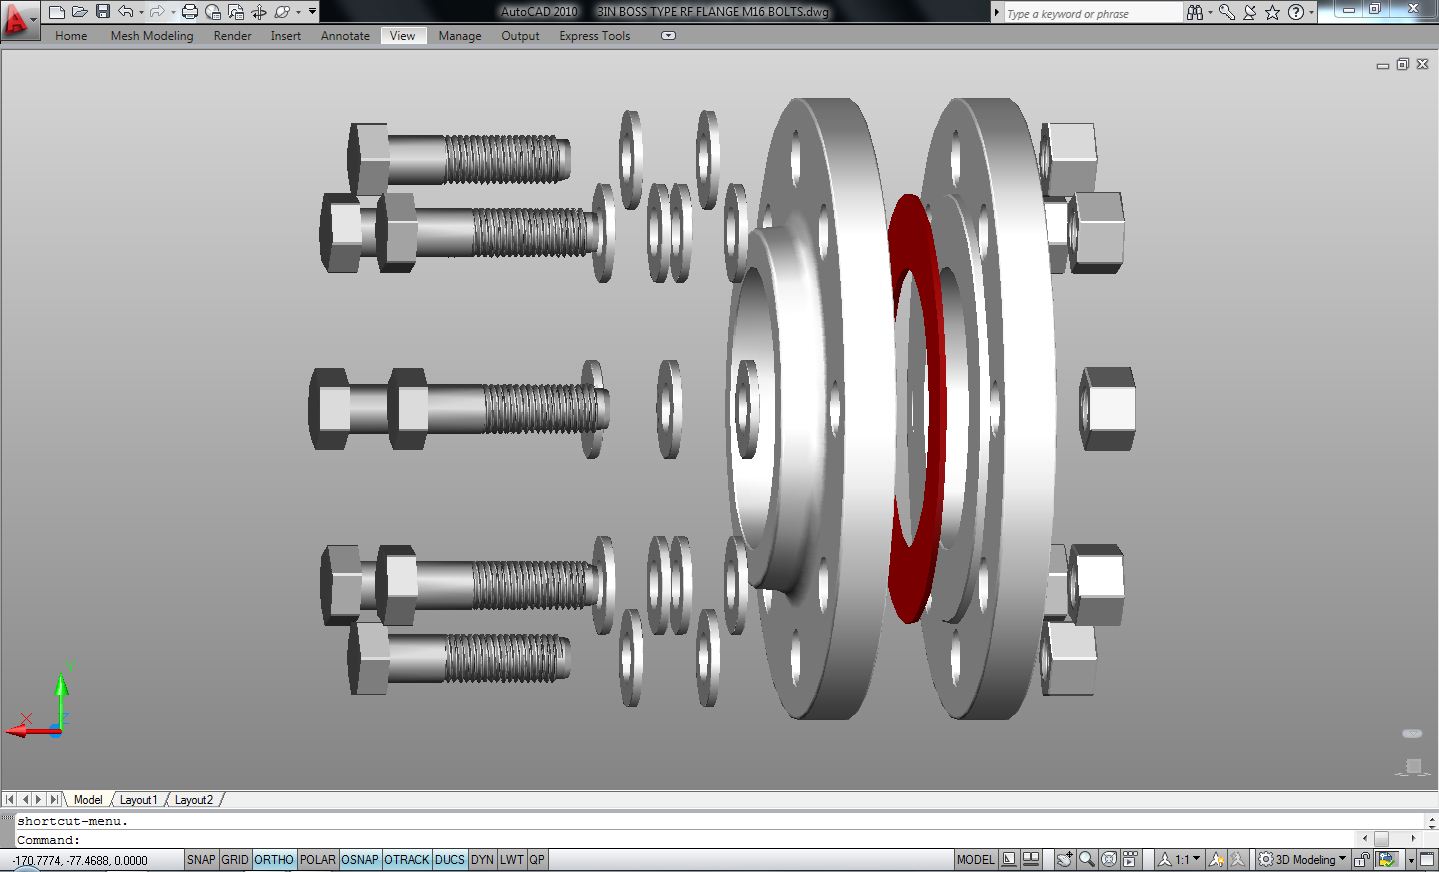Switch to the Home ribbon tab

(x=71, y=36)
